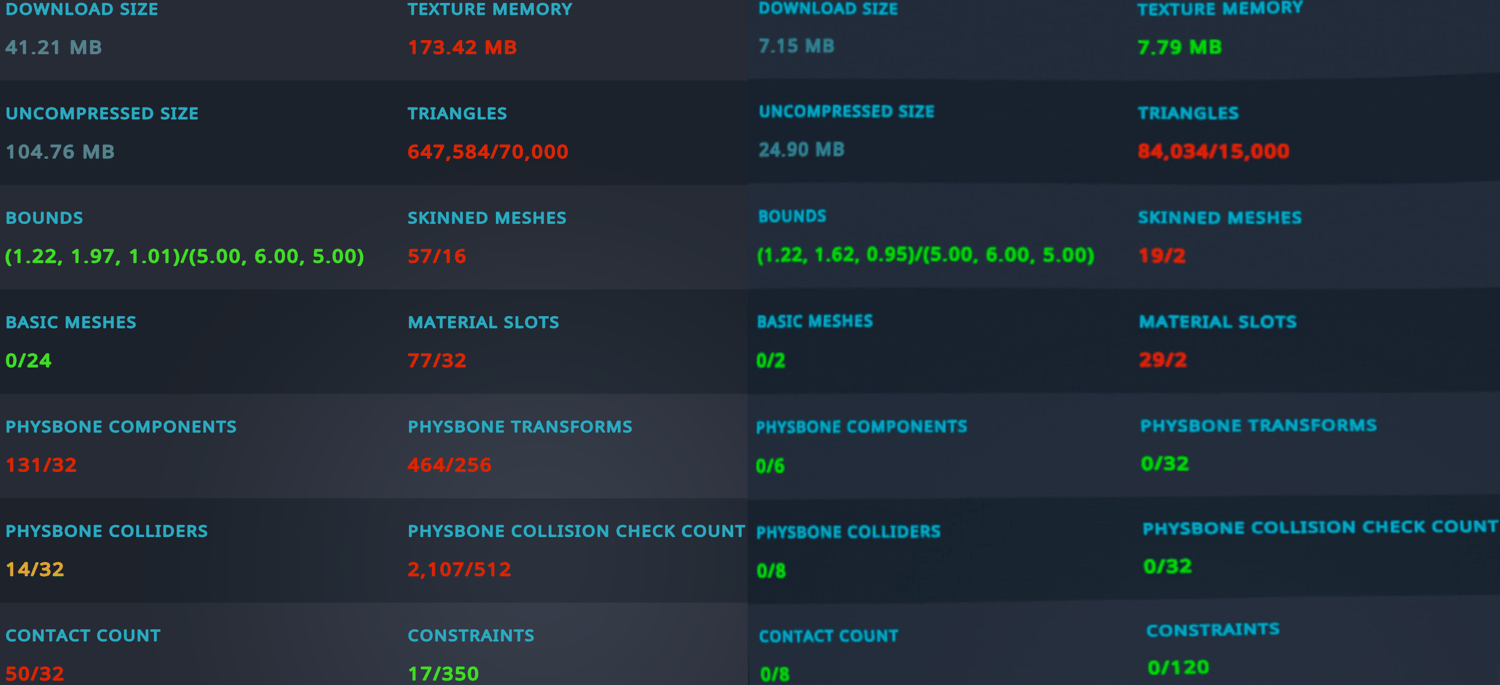Select the 29/2 material slots value

1163,360
